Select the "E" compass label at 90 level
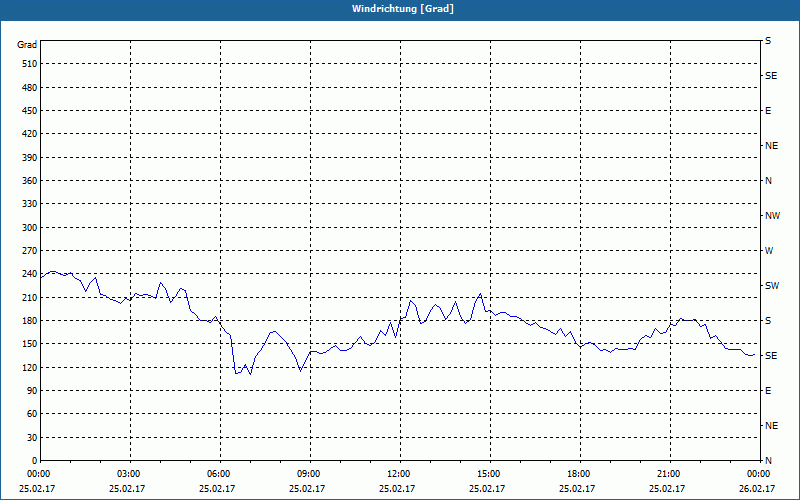The height and width of the screenshot is (500, 800). [x=768, y=391]
